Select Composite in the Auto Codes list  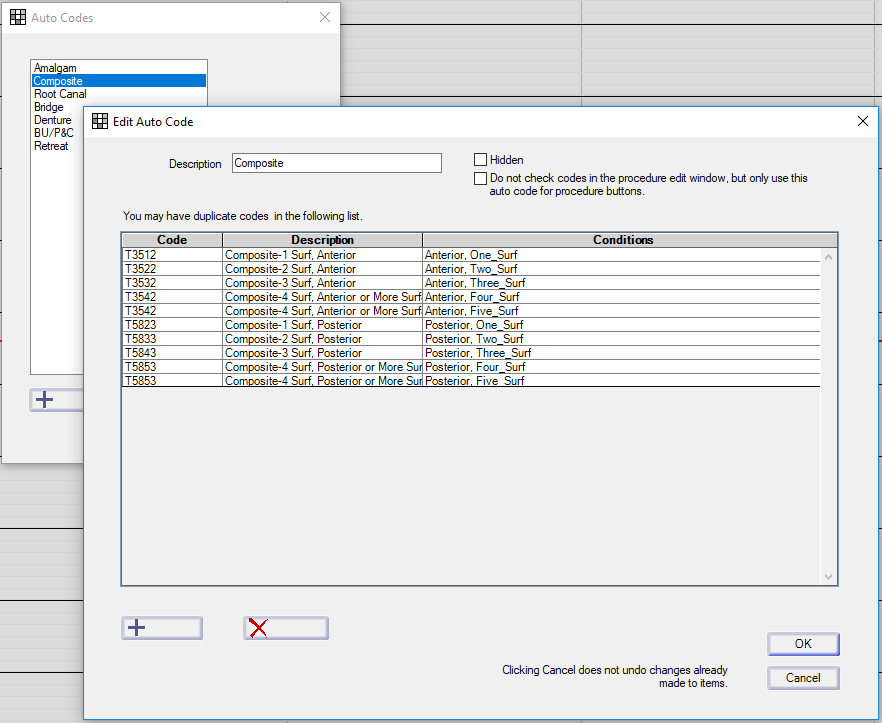[x=119, y=81]
